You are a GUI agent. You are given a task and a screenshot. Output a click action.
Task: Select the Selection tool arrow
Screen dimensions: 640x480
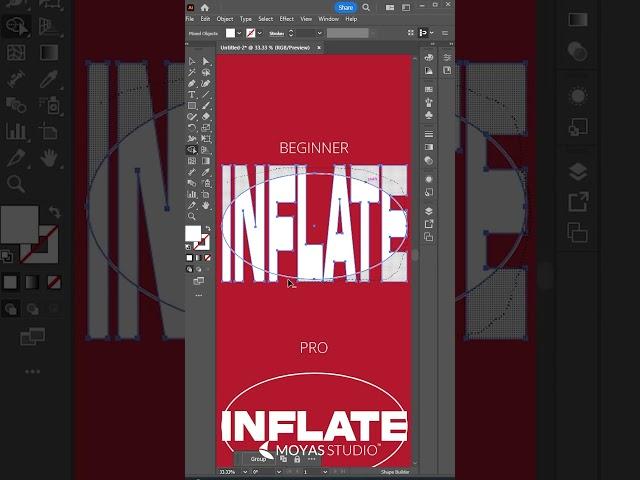191,61
